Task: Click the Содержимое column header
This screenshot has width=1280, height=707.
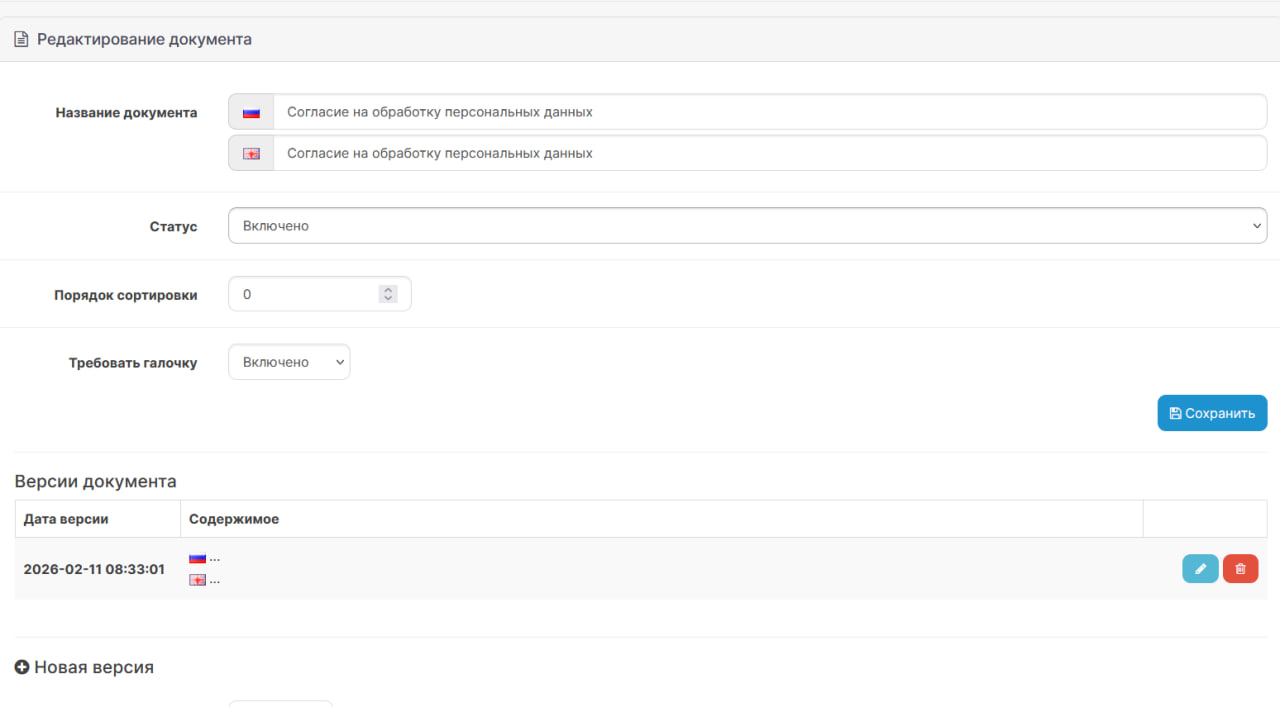Action: (x=234, y=519)
